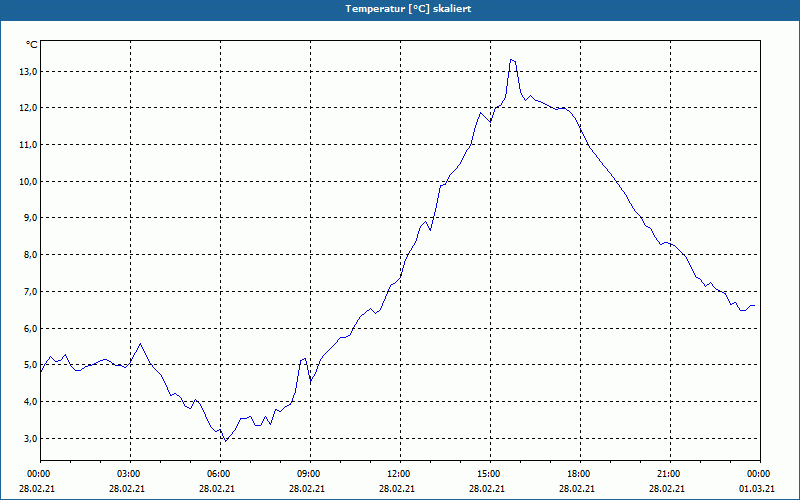Click the 03:00 time label

pyautogui.click(x=130, y=474)
